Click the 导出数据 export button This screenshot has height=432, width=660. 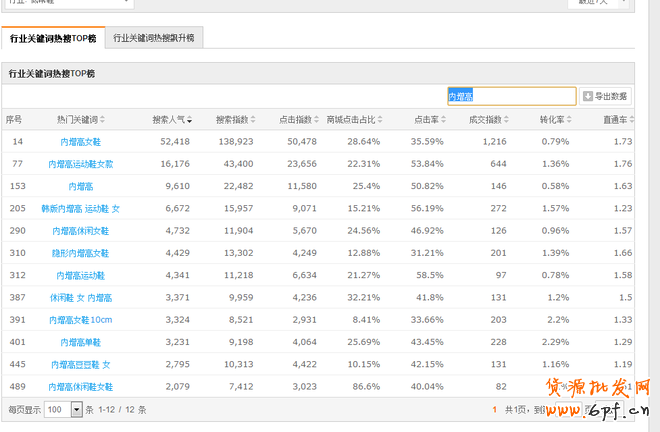[x=606, y=96]
